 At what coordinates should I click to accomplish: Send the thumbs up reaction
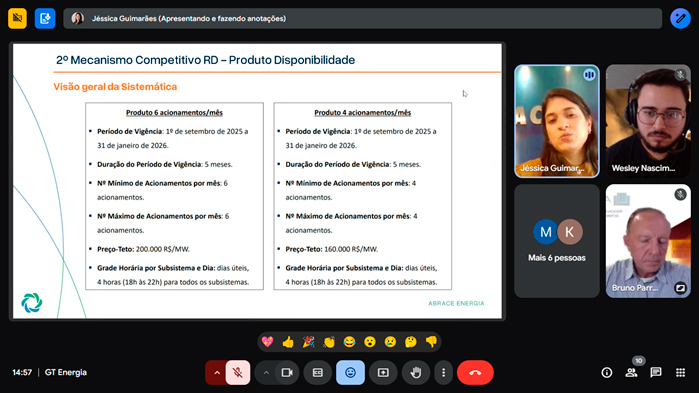(288, 342)
